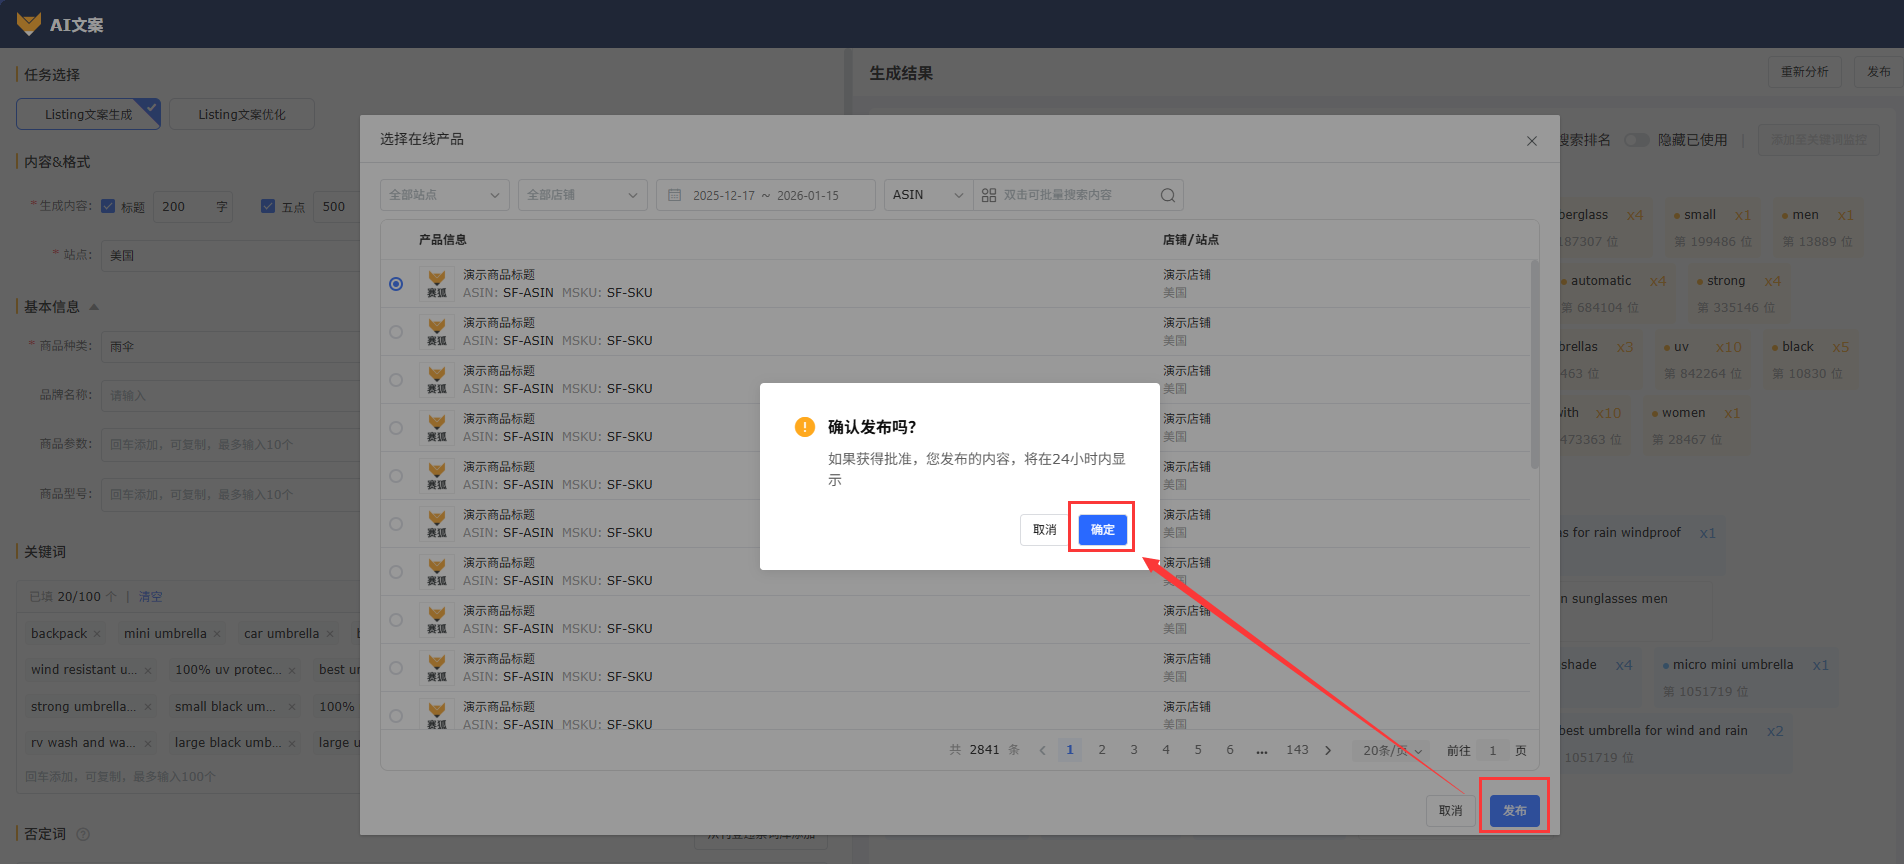This screenshot has height=864, width=1904.
Task: Click the product list vertical scrollbar
Action: (1535, 365)
